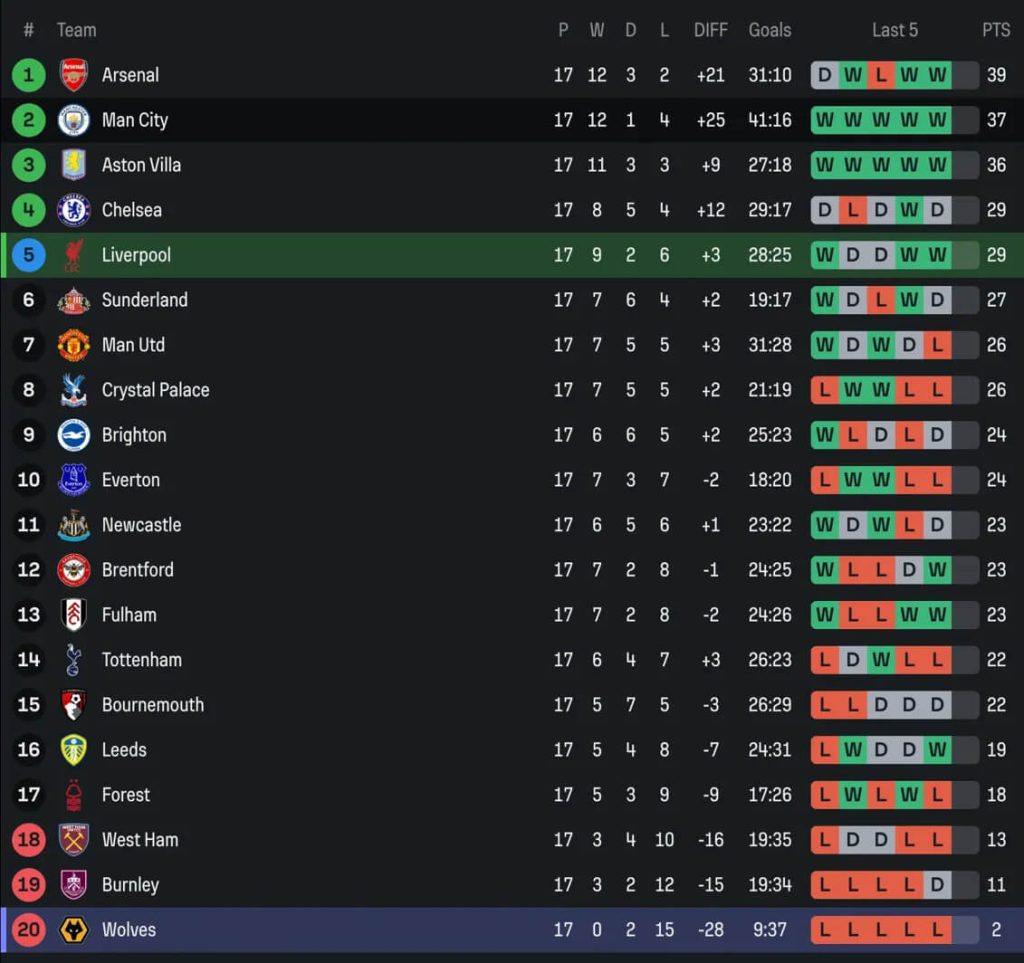Select the Man Utd crest
The height and width of the screenshot is (963, 1024).
click(x=74, y=345)
